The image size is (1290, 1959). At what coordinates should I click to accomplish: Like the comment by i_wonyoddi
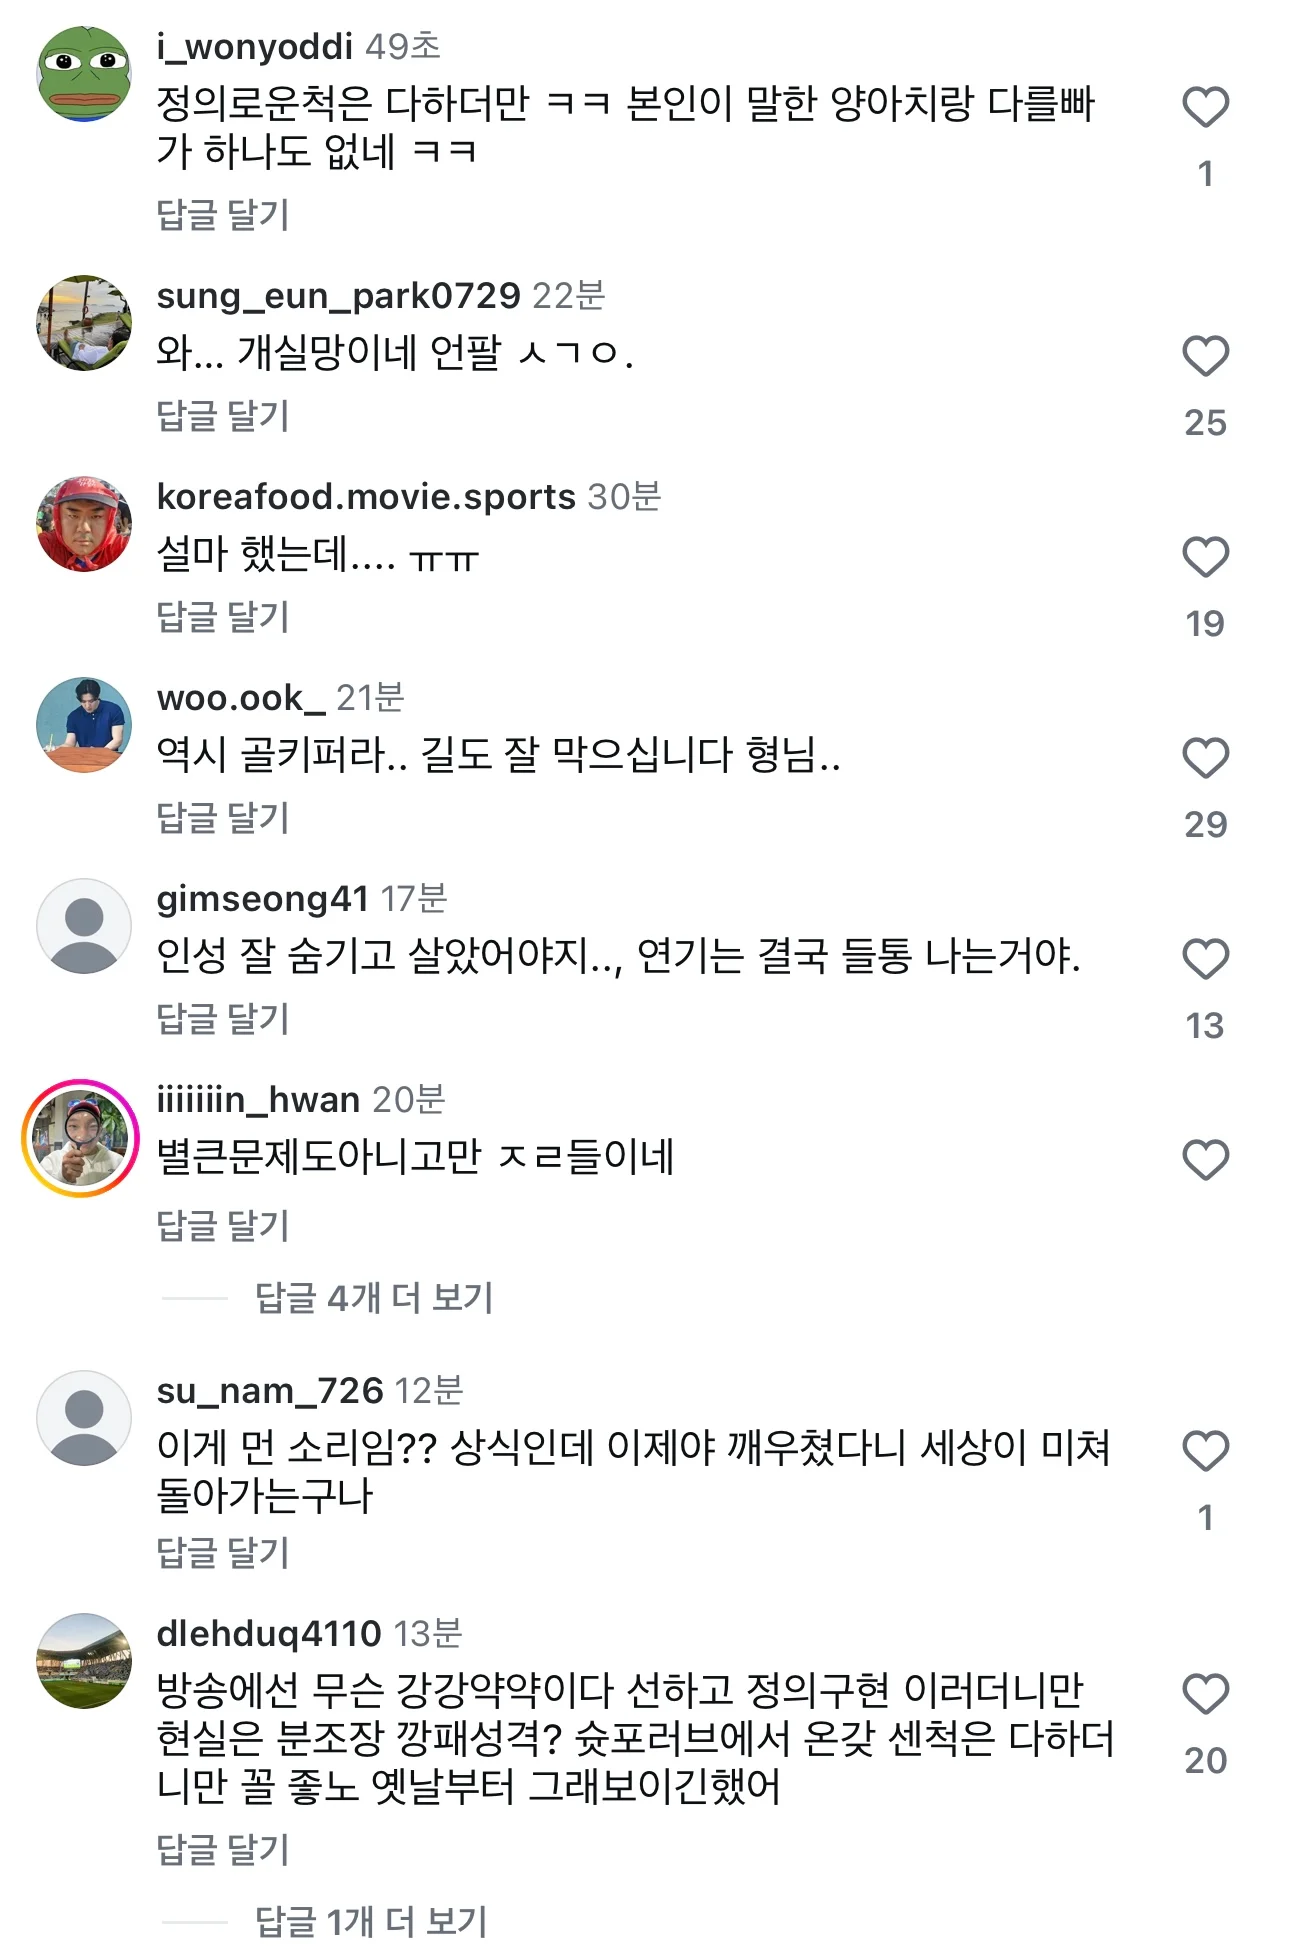[1205, 107]
